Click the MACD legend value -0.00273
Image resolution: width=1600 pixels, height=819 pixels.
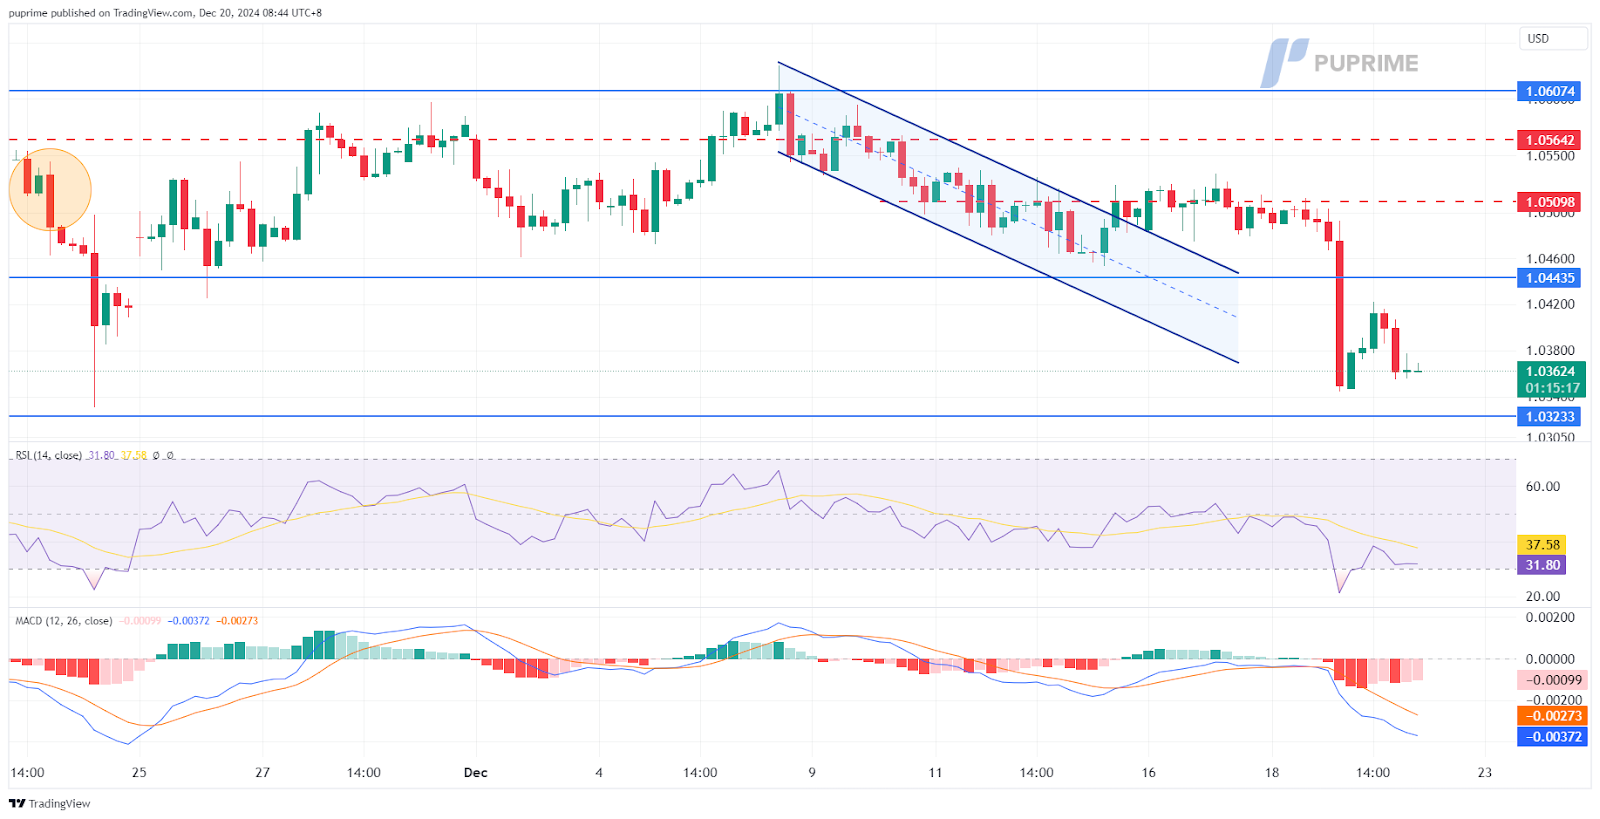click(x=237, y=621)
